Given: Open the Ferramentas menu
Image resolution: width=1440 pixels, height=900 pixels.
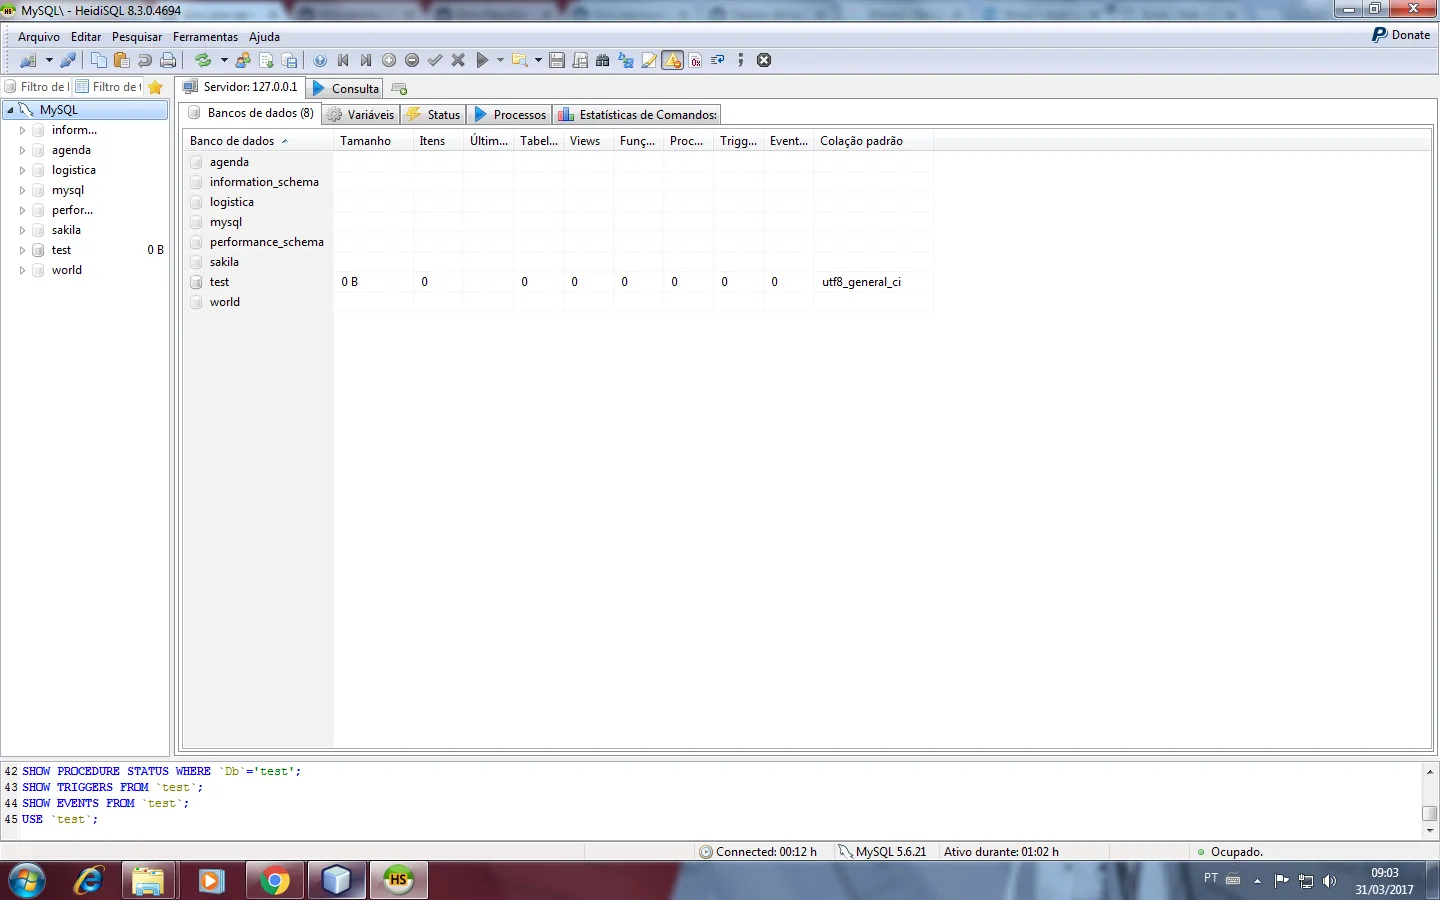Looking at the screenshot, I should 205,37.
